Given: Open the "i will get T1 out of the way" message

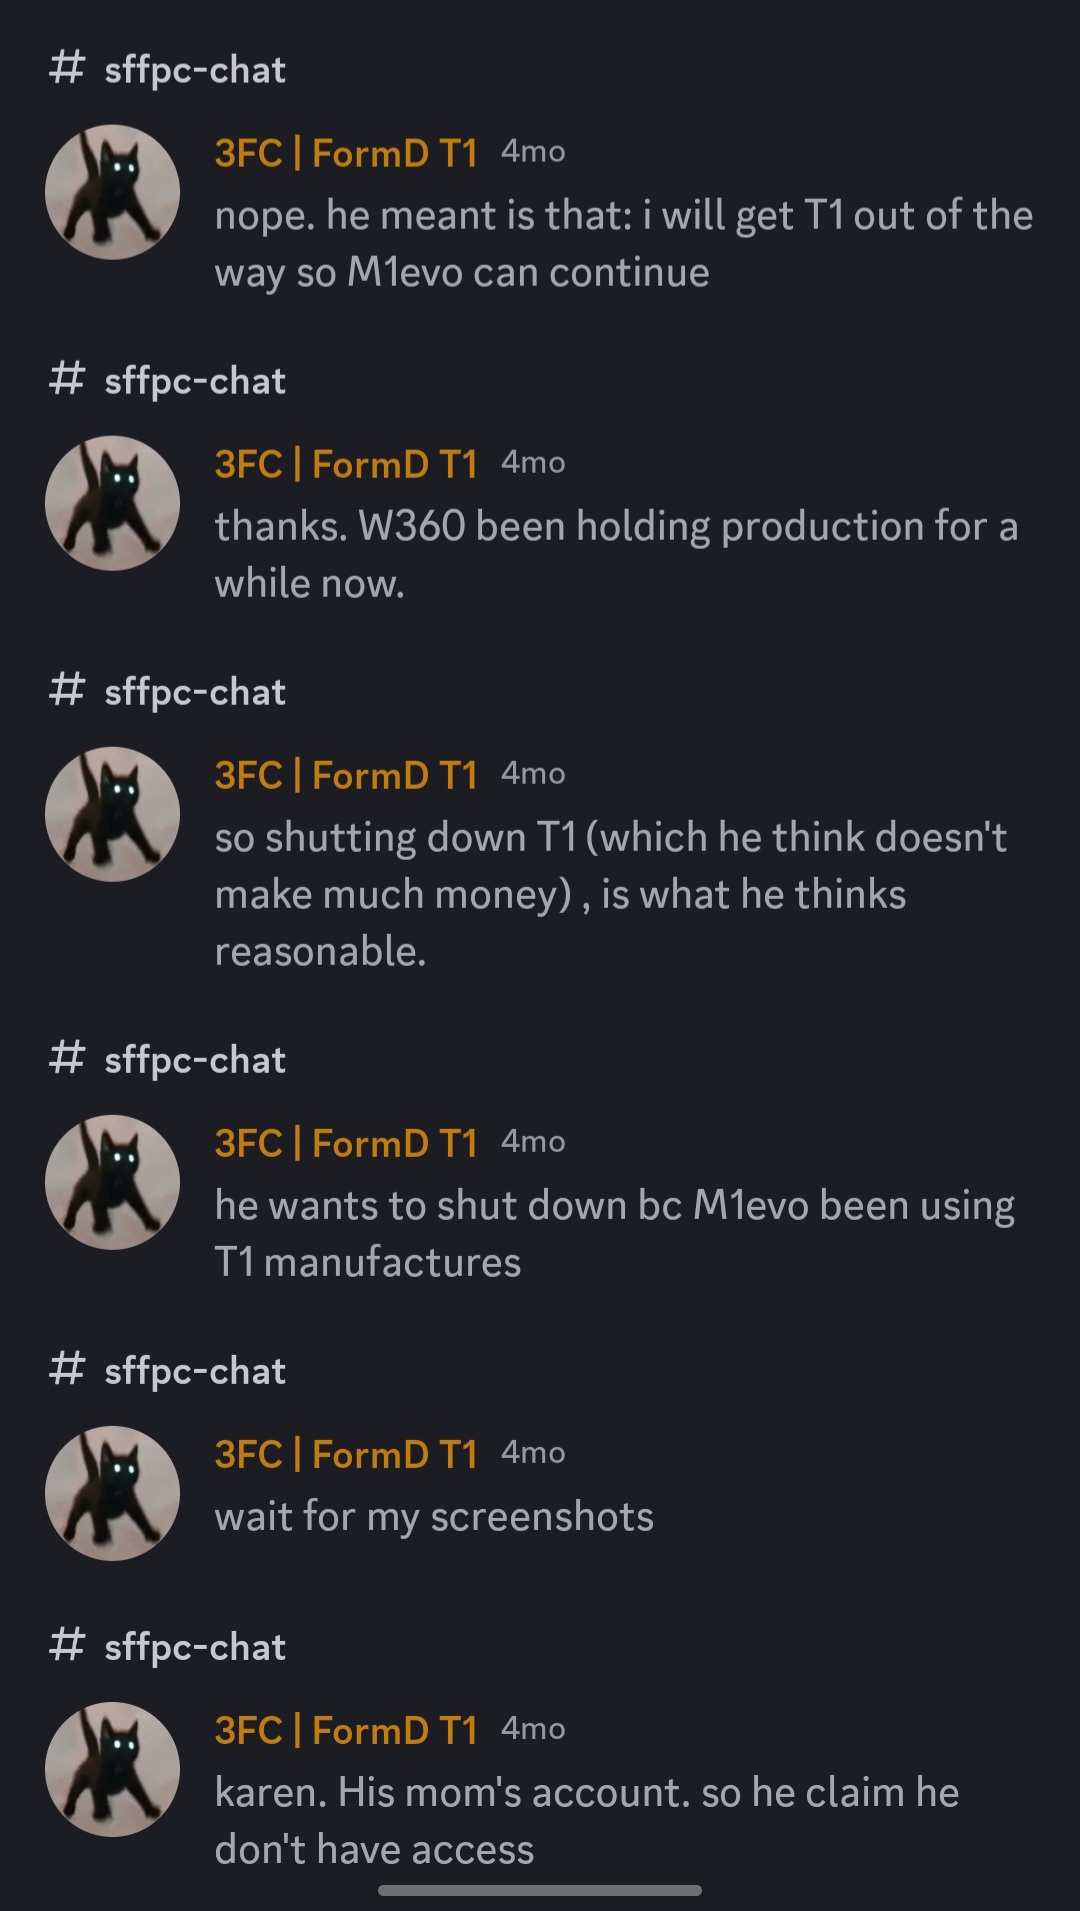Looking at the screenshot, I should coord(622,244).
